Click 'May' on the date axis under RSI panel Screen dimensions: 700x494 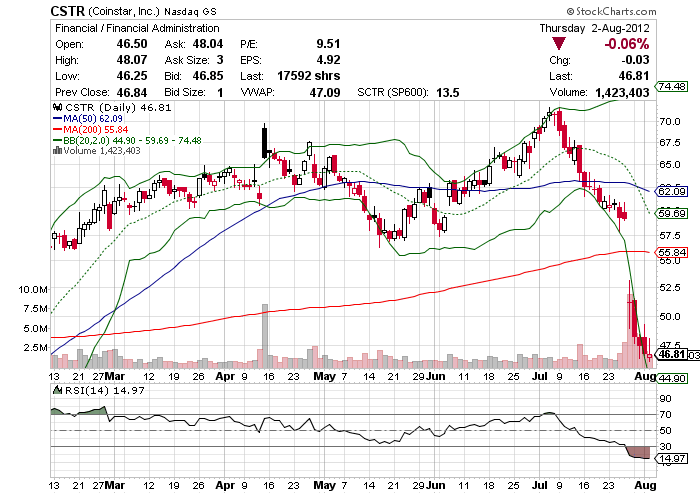(x=325, y=485)
